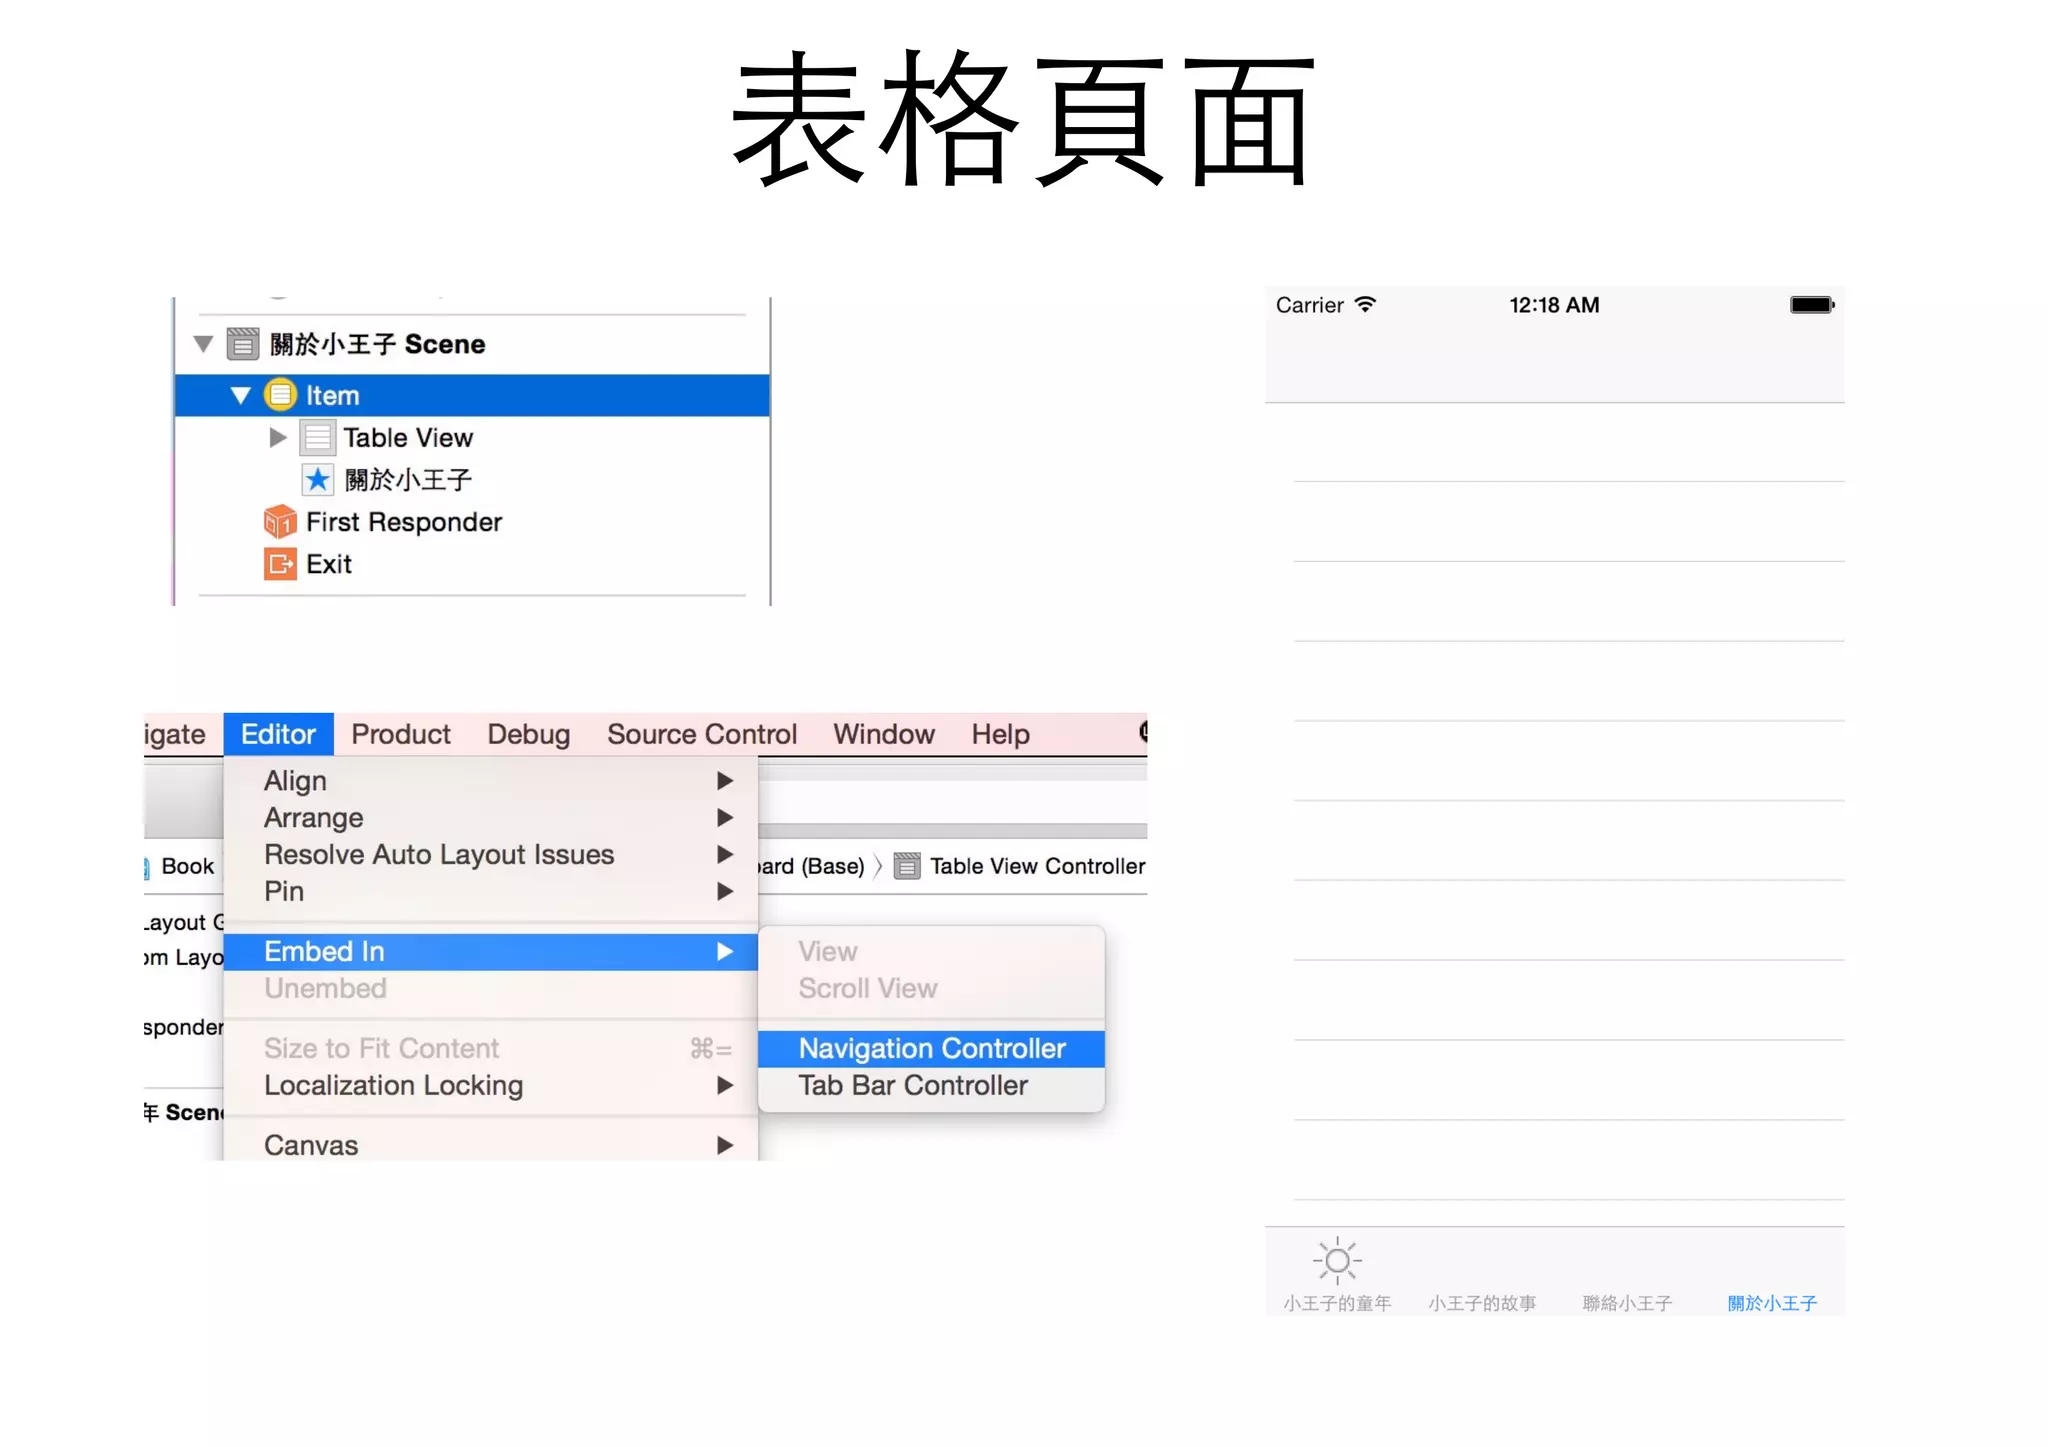Click Table View Controller in jump bar
The width and height of the screenshot is (2048, 1447).
pyautogui.click(x=1037, y=866)
